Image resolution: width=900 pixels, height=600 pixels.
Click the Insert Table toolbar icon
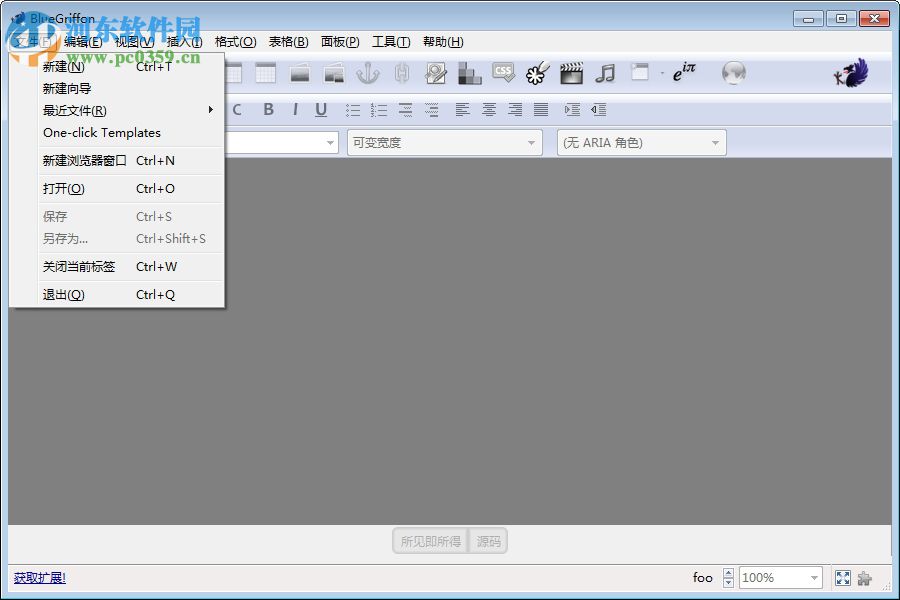[265, 73]
